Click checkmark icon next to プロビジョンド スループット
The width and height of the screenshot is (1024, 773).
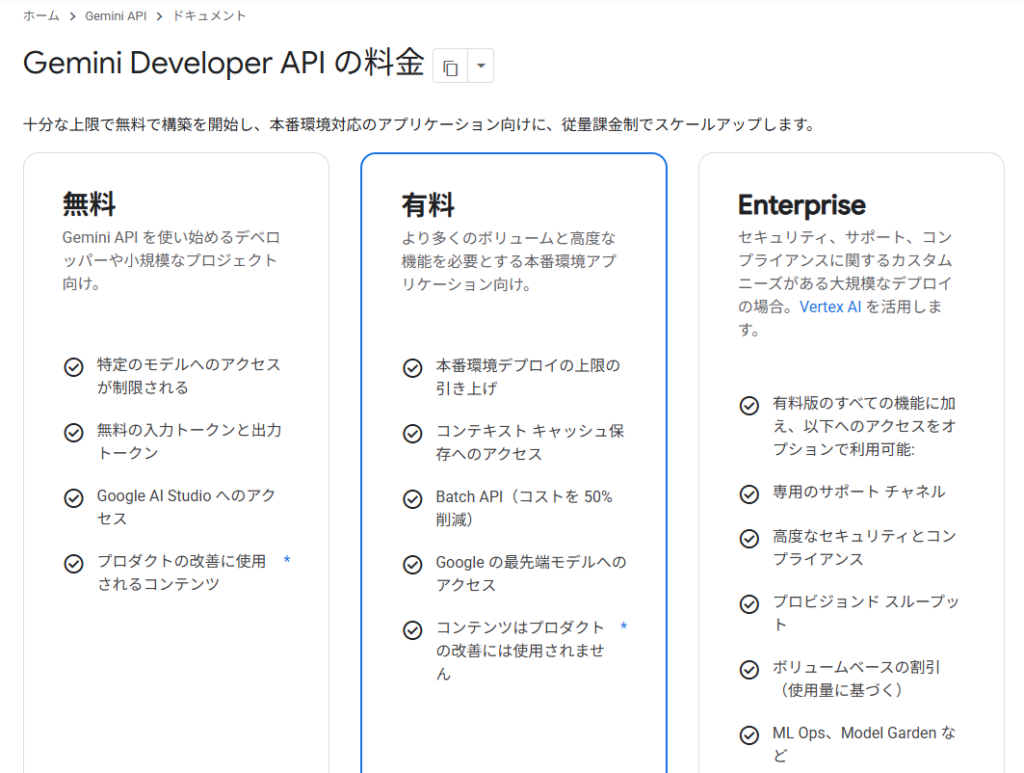749,604
